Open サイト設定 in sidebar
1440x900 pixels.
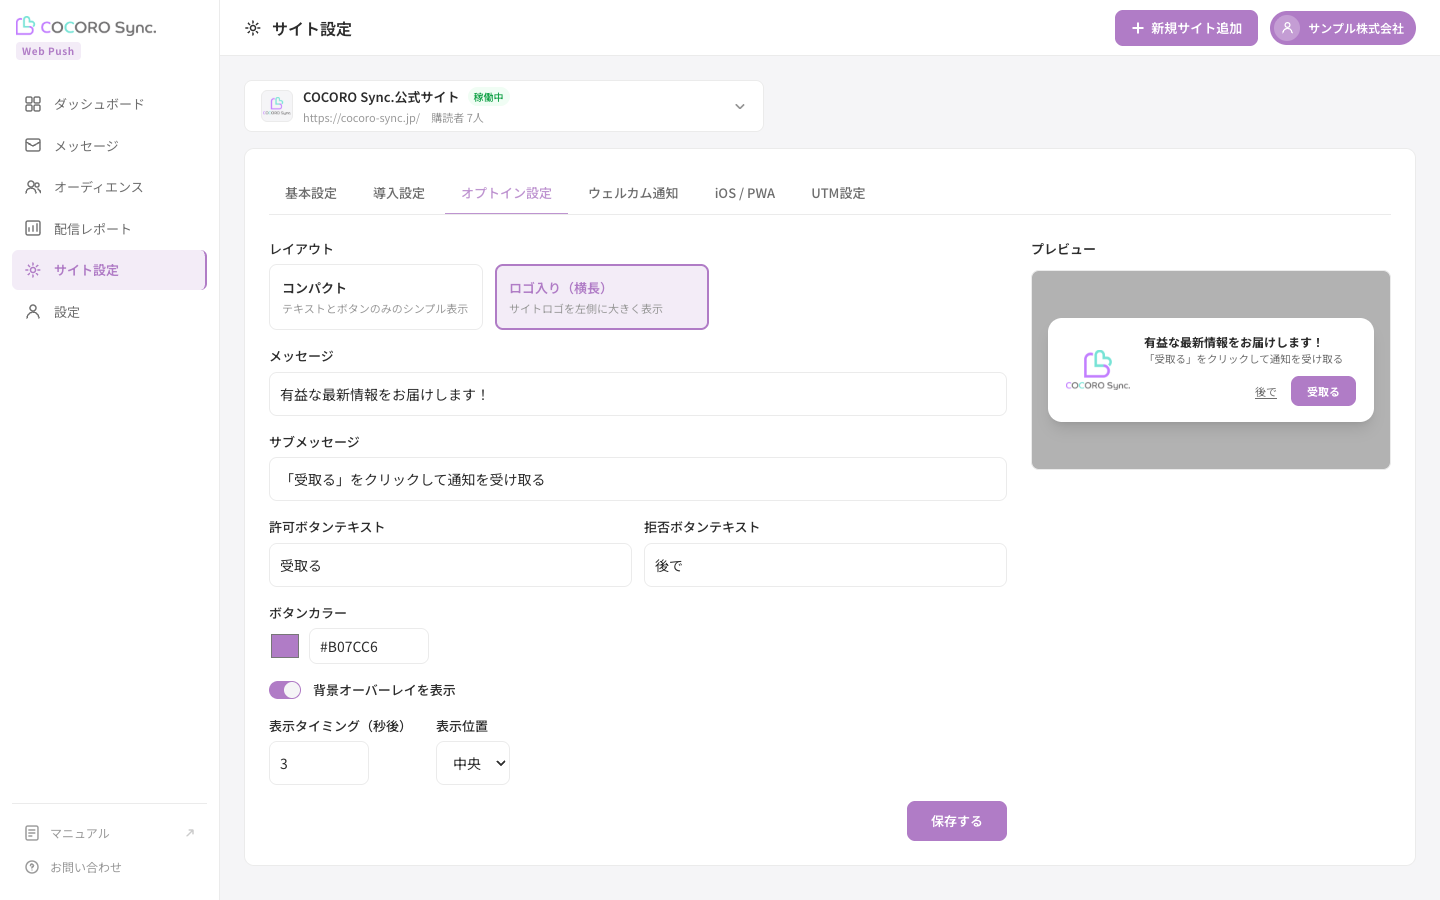click(109, 270)
